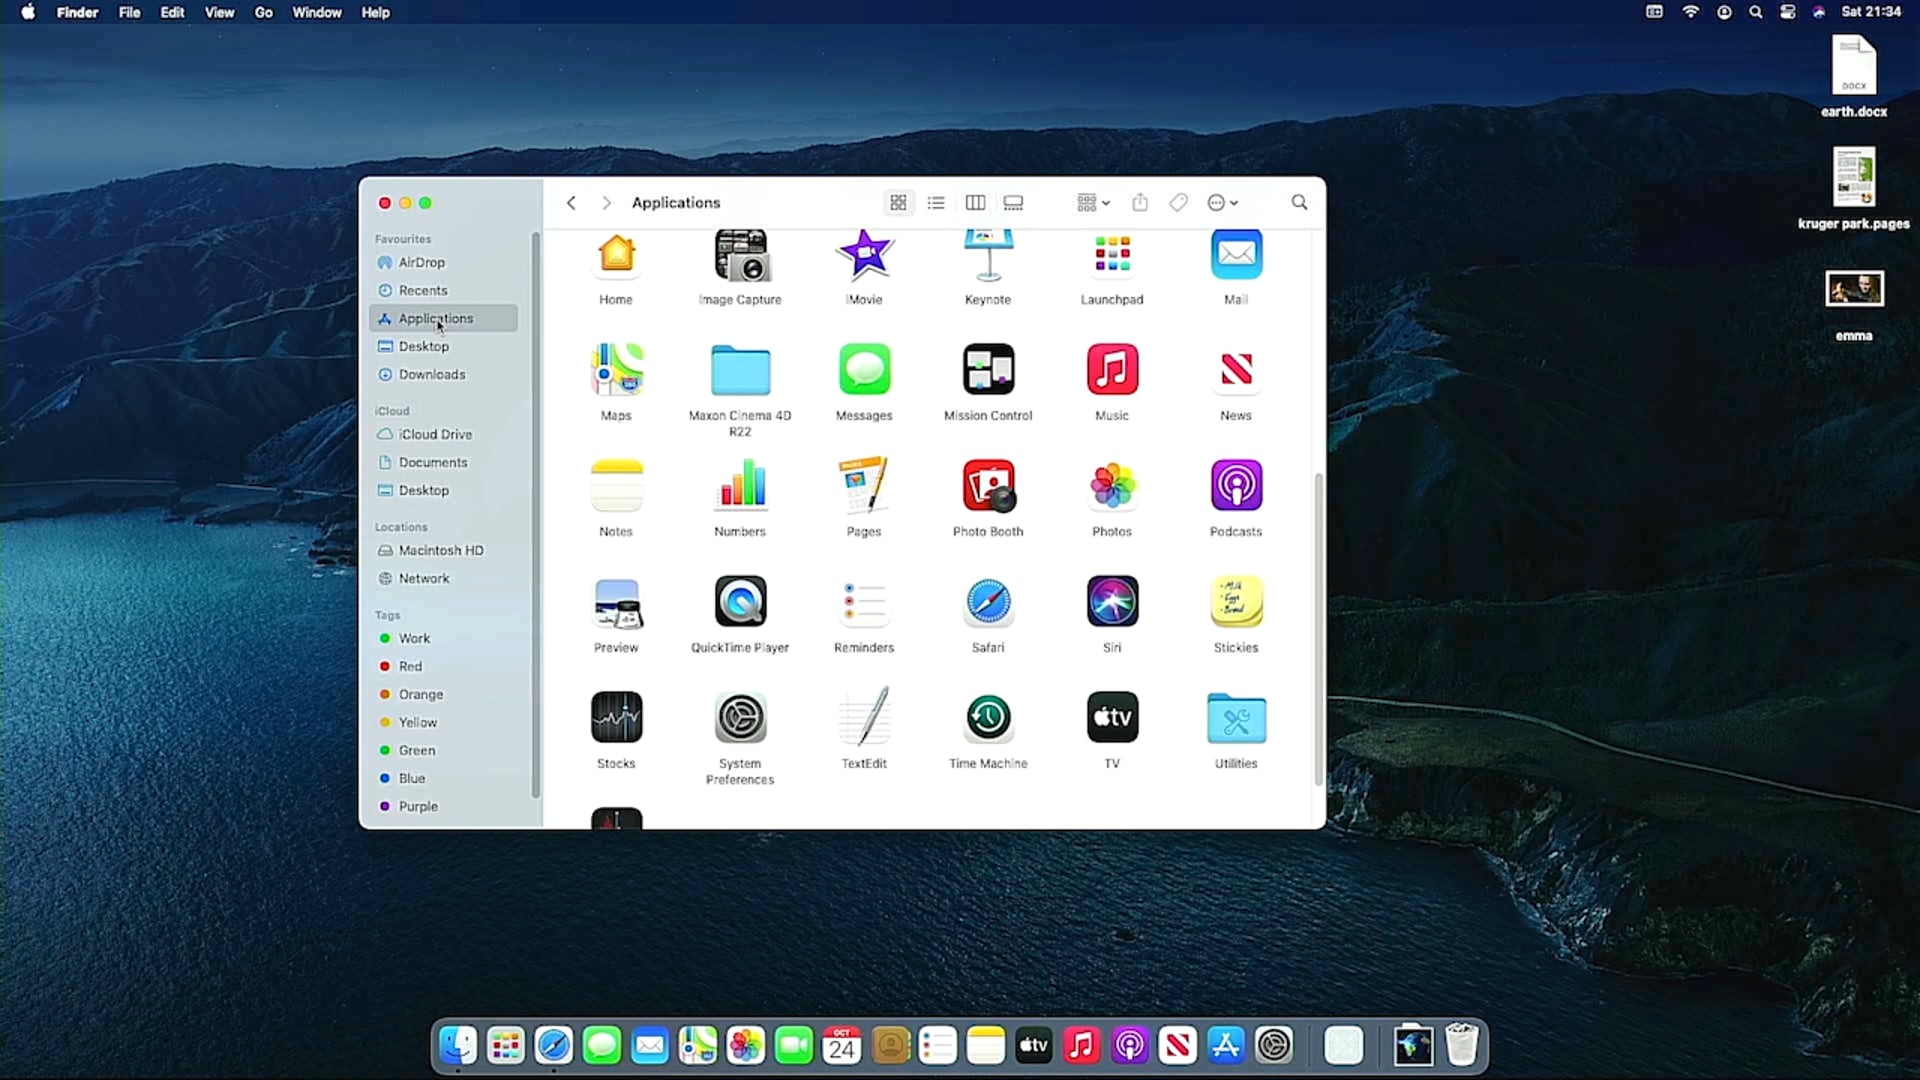Open the Group By dropdown in toolbar
The image size is (1920, 1080).
[x=1093, y=203]
